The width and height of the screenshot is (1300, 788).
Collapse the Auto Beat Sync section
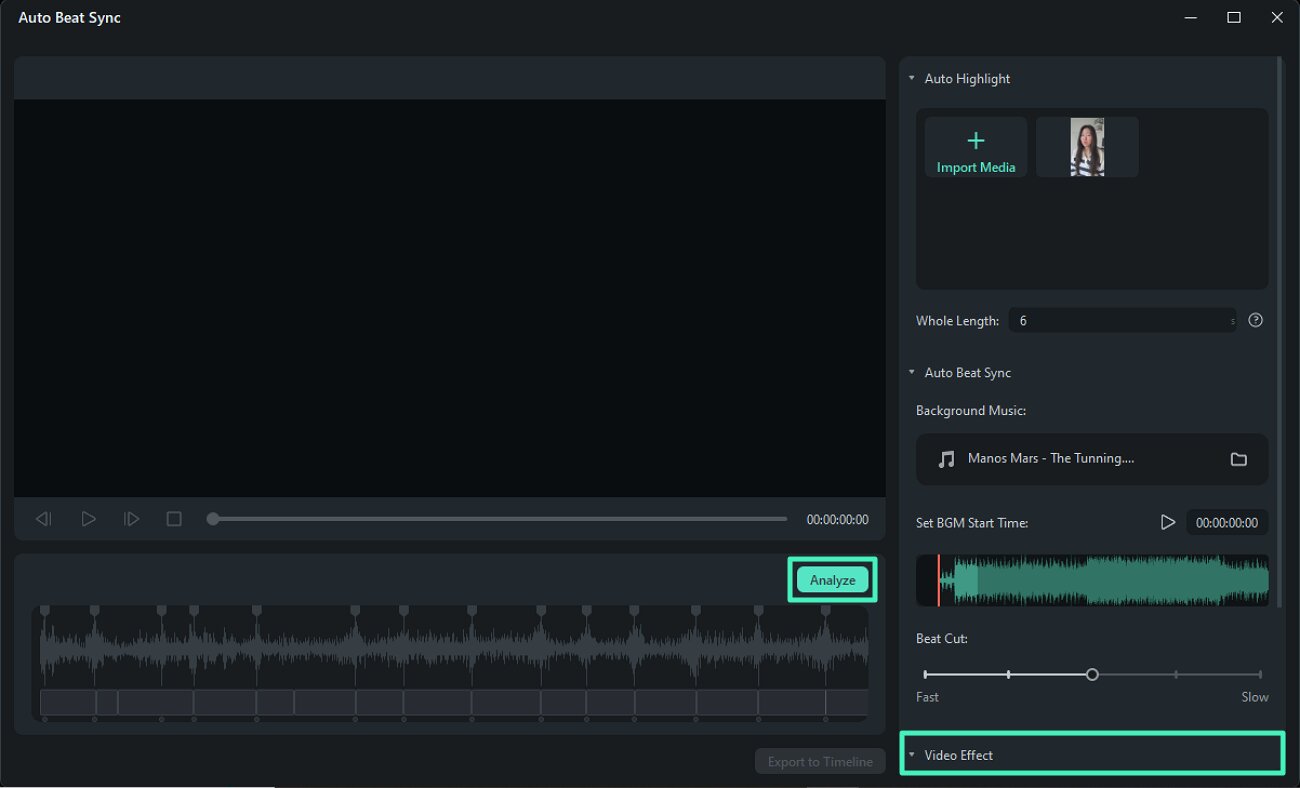(912, 372)
